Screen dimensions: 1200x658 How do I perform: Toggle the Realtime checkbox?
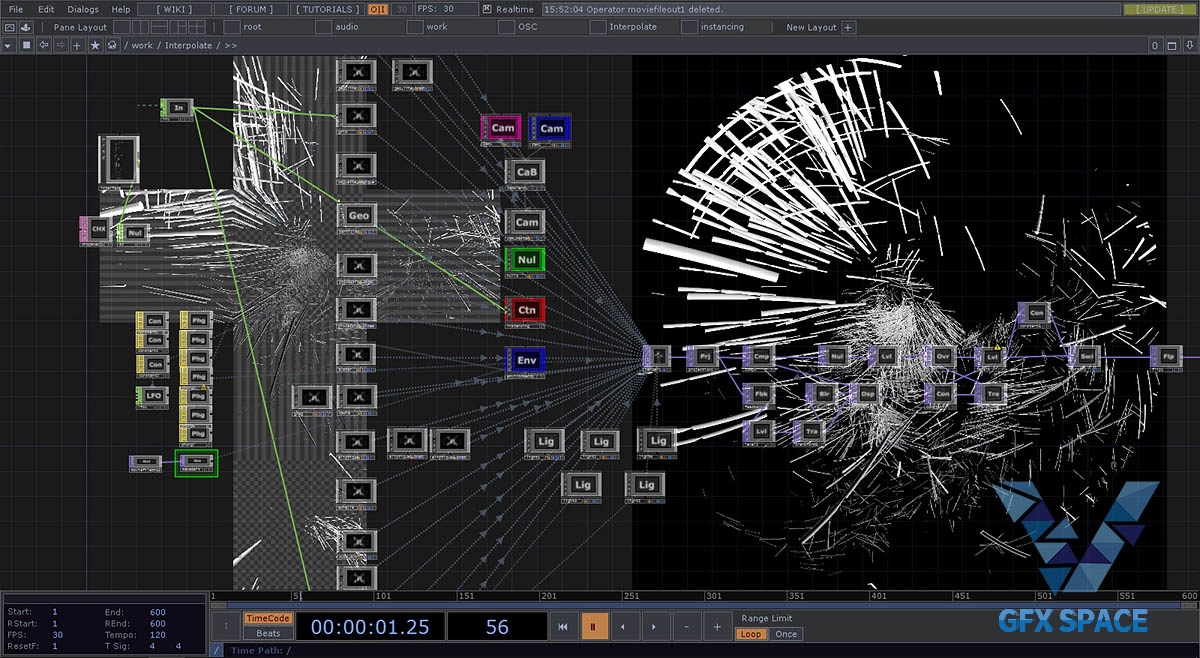click(487, 9)
